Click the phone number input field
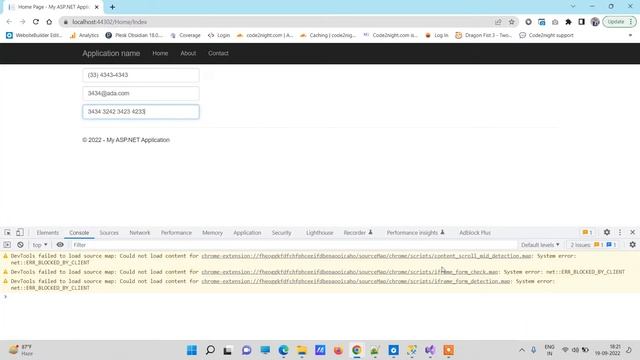This screenshot has height=360, width=640. (x=141, y=75)
